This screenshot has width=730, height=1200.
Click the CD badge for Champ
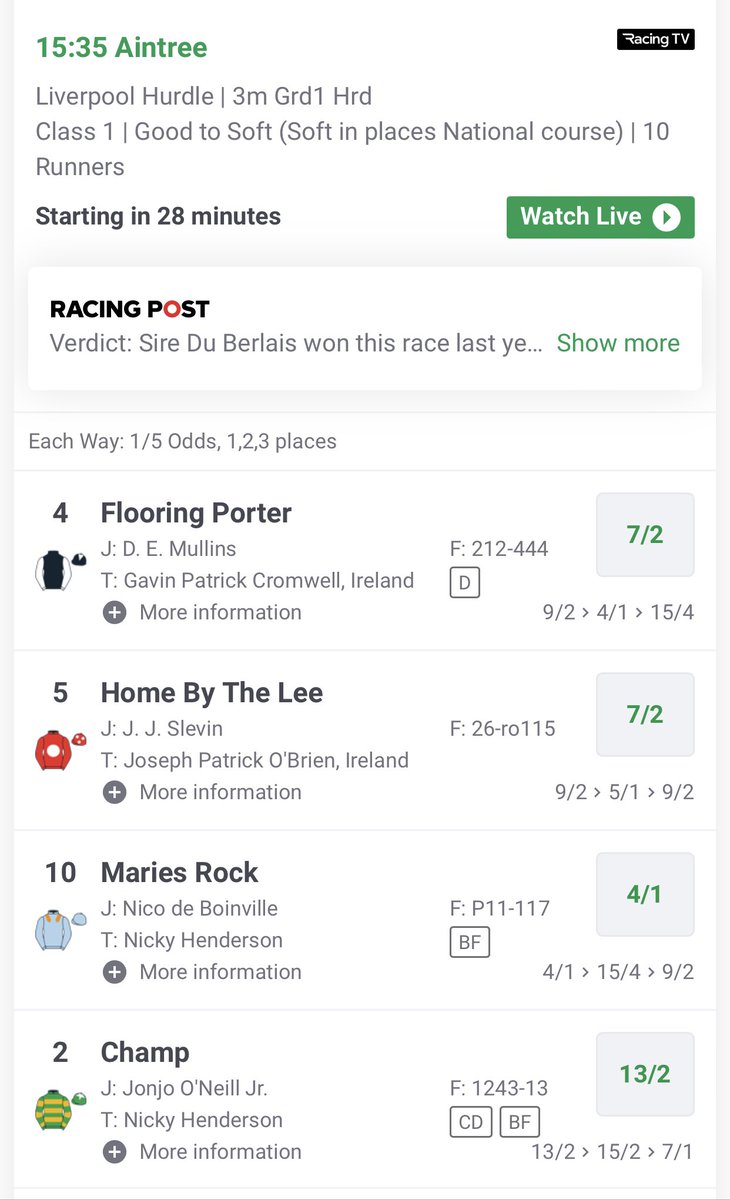[x=470, y=1122]
